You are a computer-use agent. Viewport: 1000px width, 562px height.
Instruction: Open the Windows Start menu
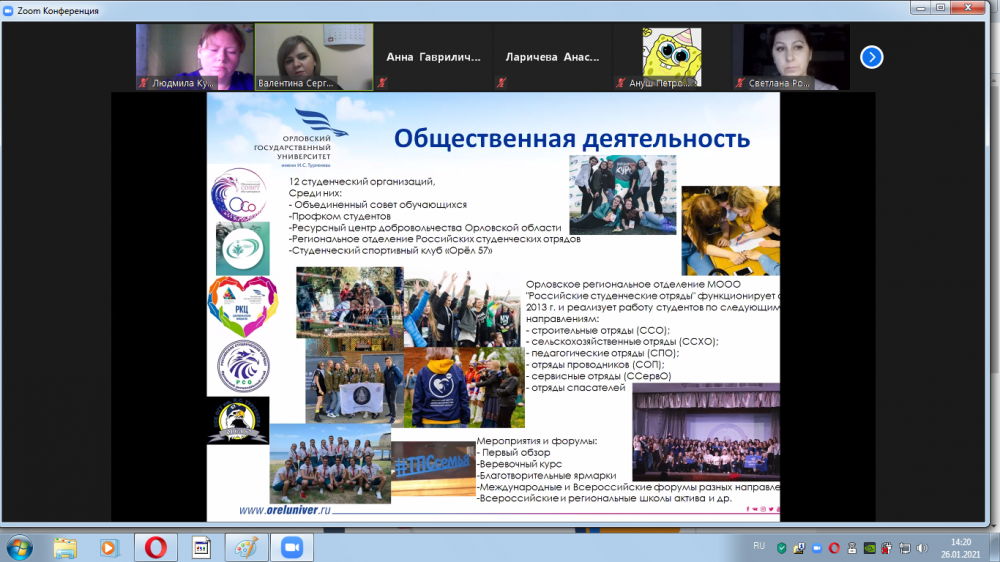[19, 548]
